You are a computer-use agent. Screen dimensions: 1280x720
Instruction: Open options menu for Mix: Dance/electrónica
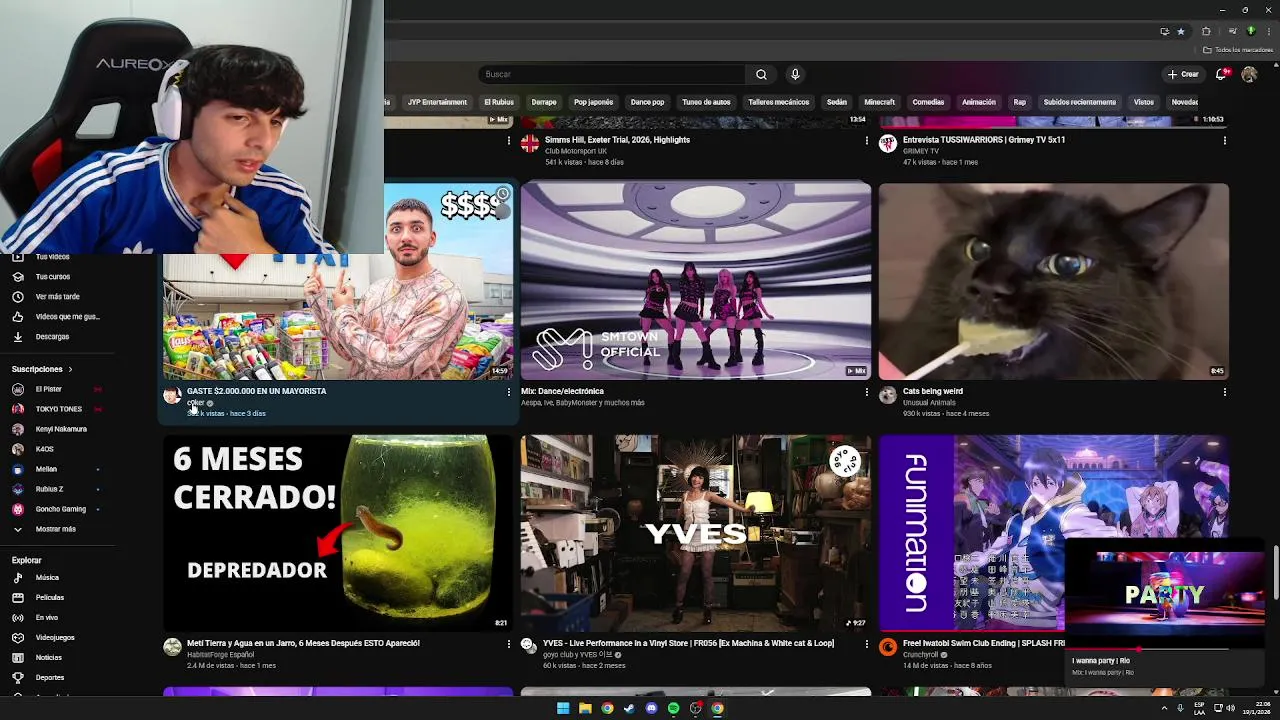(866, 392)
